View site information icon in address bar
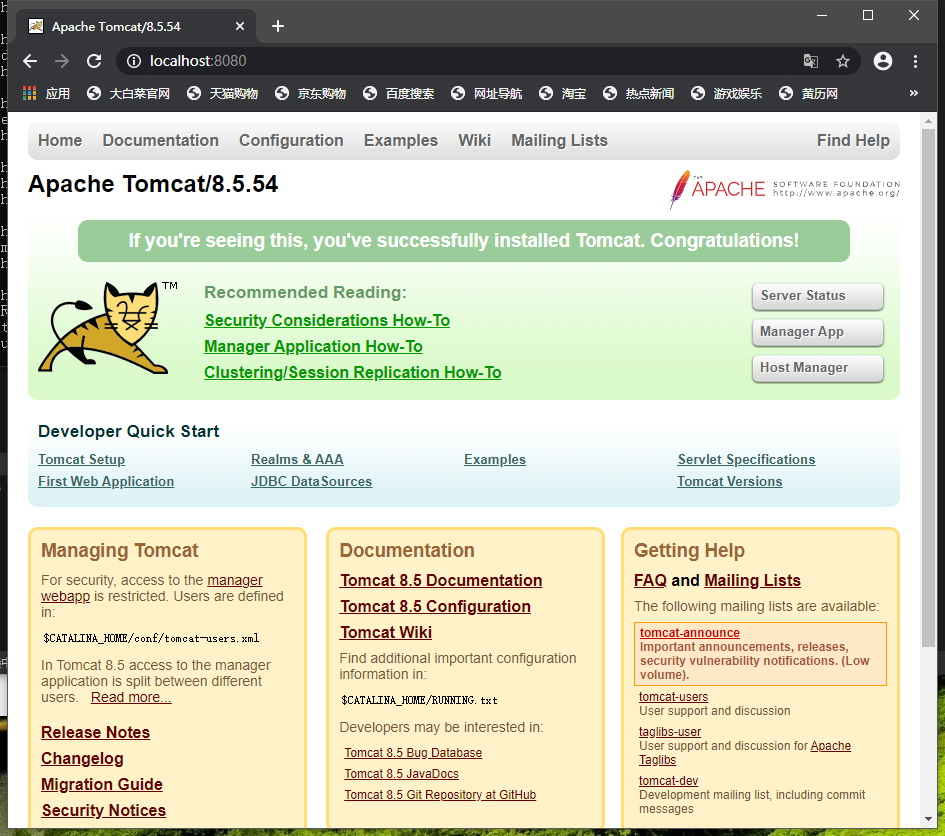Image resolution: width=945 pixels, height=836 pixels. tap(134, 61)
